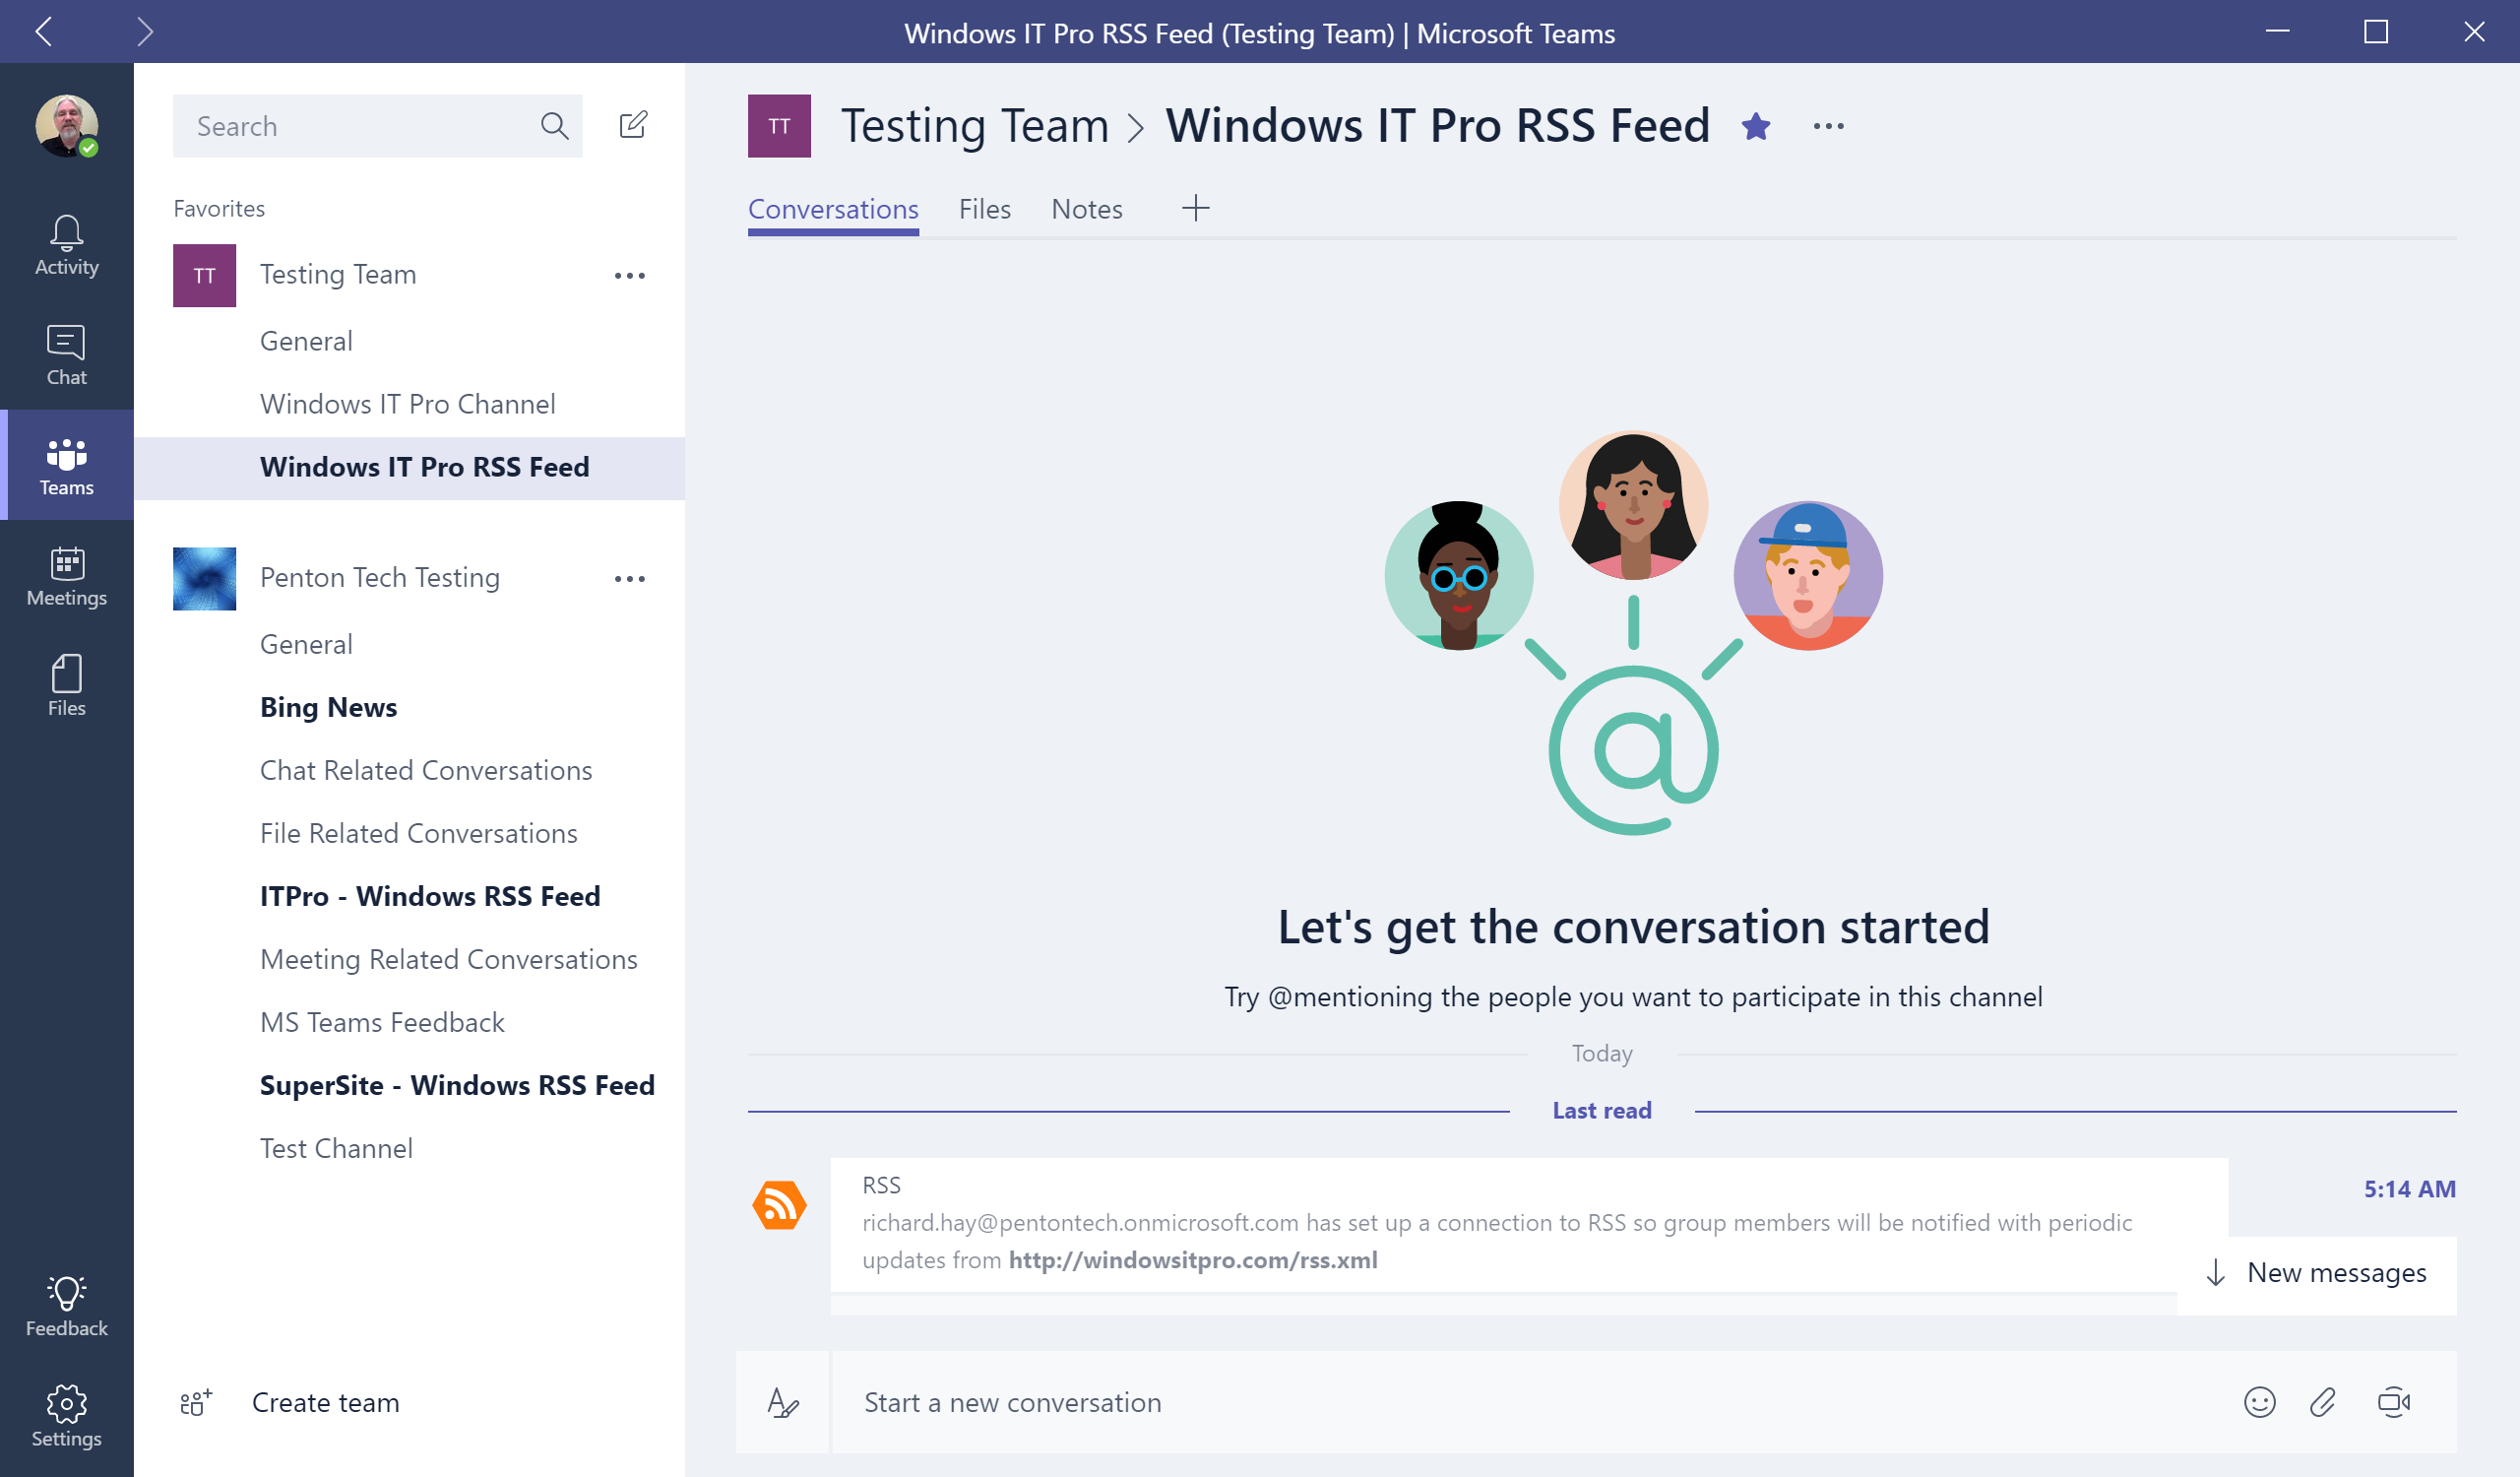This screenshot has height=1477, width=2520.
Task: Open Meetings from the sidebar
Action: point(65,575)
